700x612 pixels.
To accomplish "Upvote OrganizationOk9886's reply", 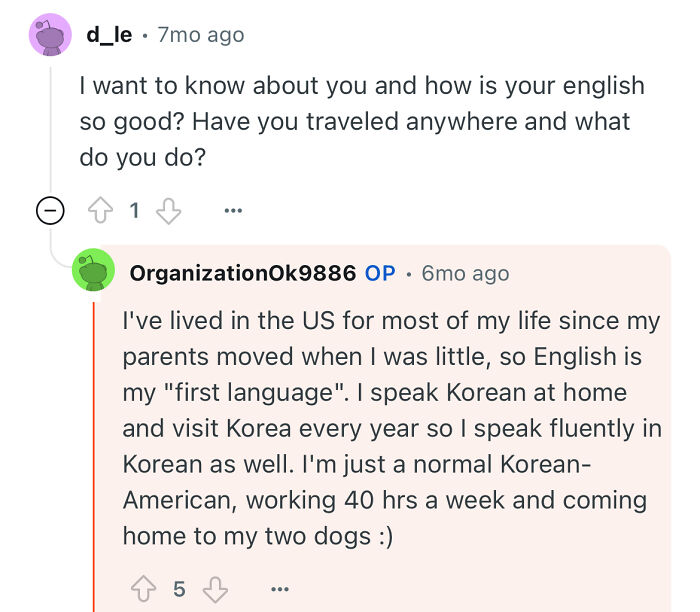I will pyautogui.click(x=144, y=589).
